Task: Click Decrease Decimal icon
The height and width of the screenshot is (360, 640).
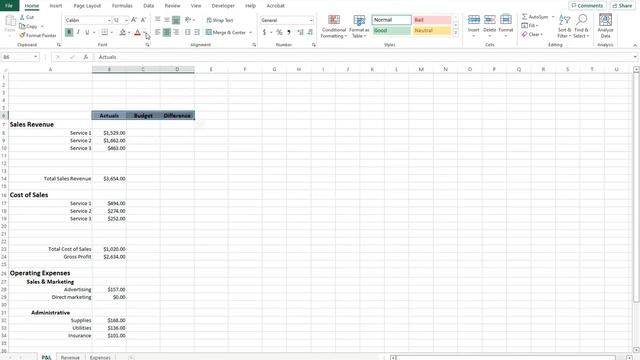Action: click(310, 32)
